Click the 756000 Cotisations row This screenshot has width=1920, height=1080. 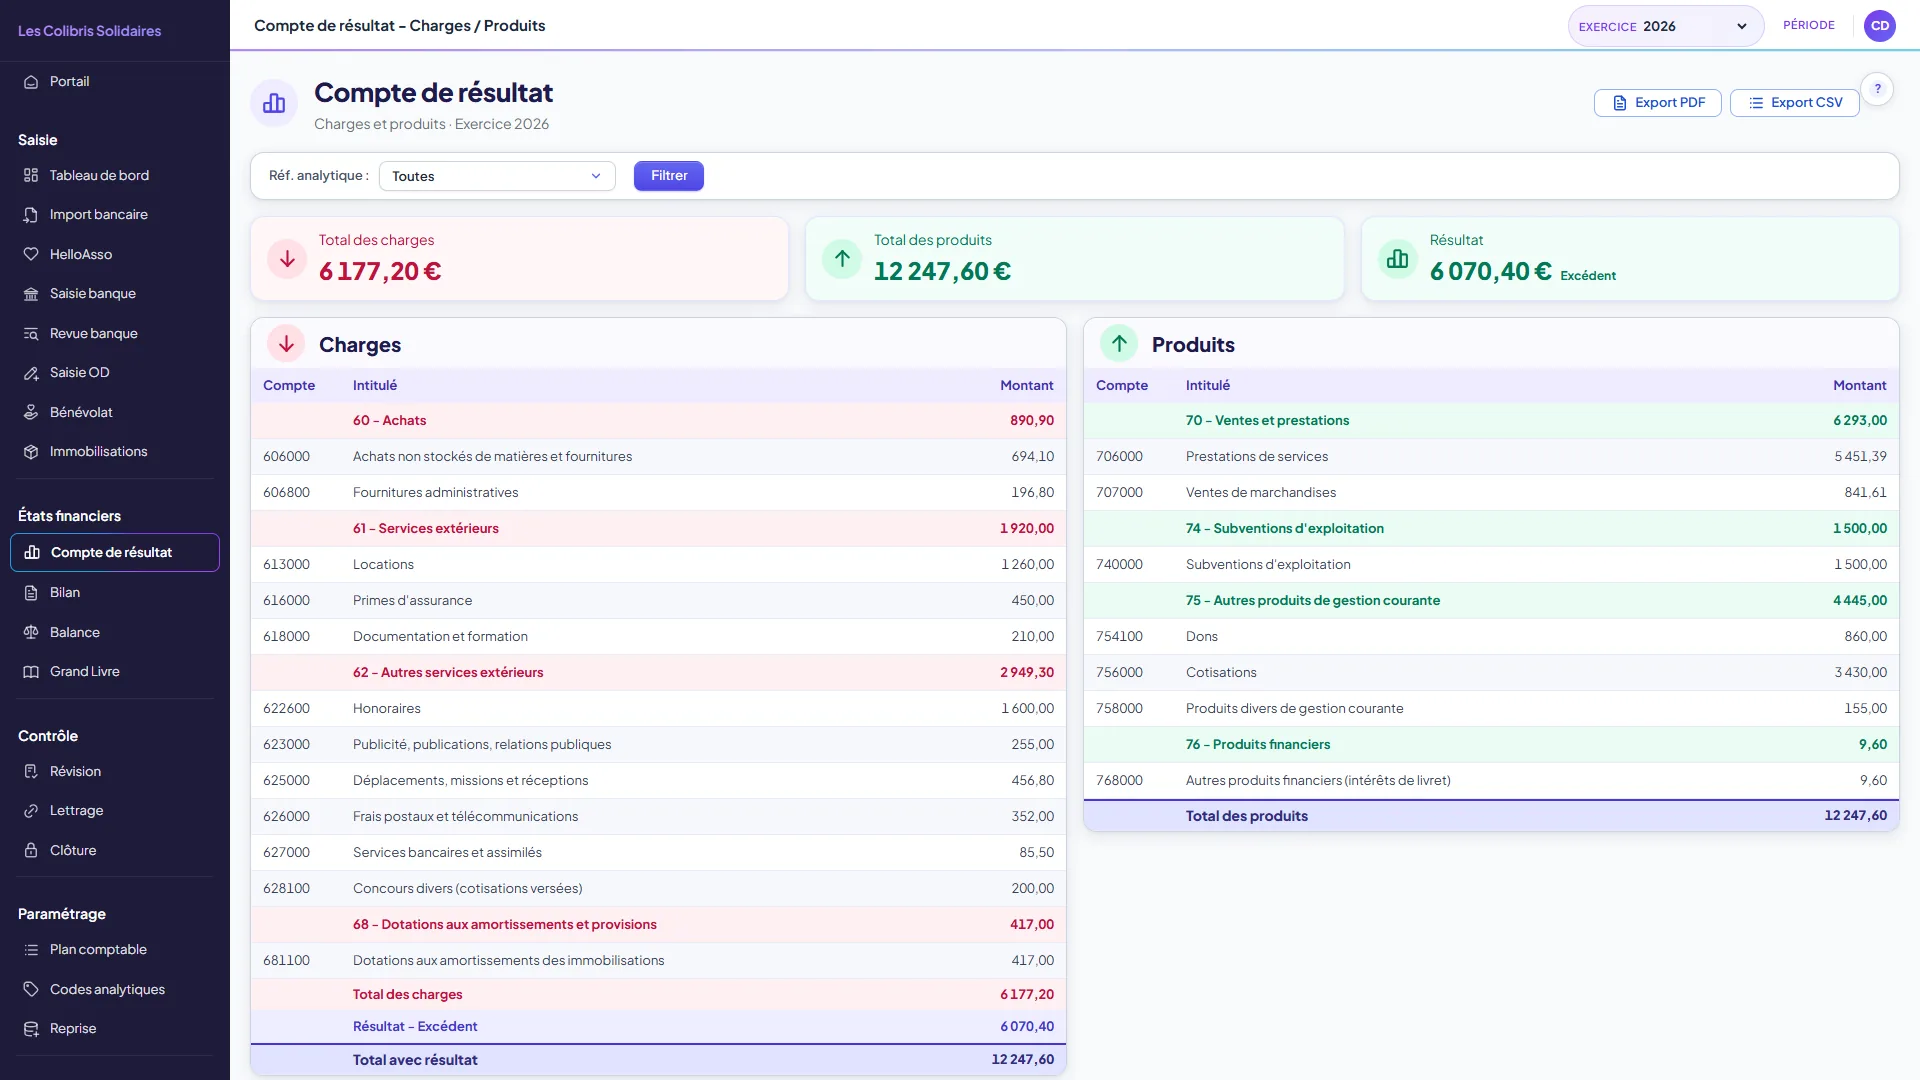tap(1491, 673)
